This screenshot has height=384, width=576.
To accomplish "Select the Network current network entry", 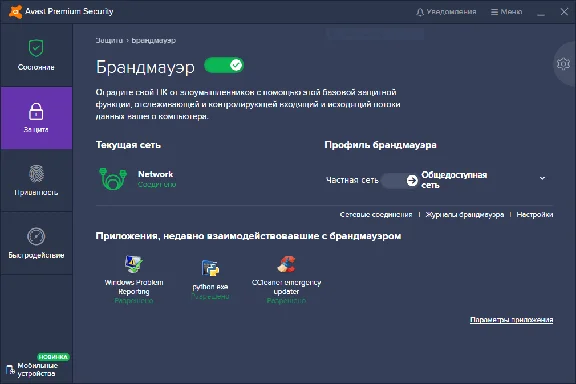I will tap(138, 179).
